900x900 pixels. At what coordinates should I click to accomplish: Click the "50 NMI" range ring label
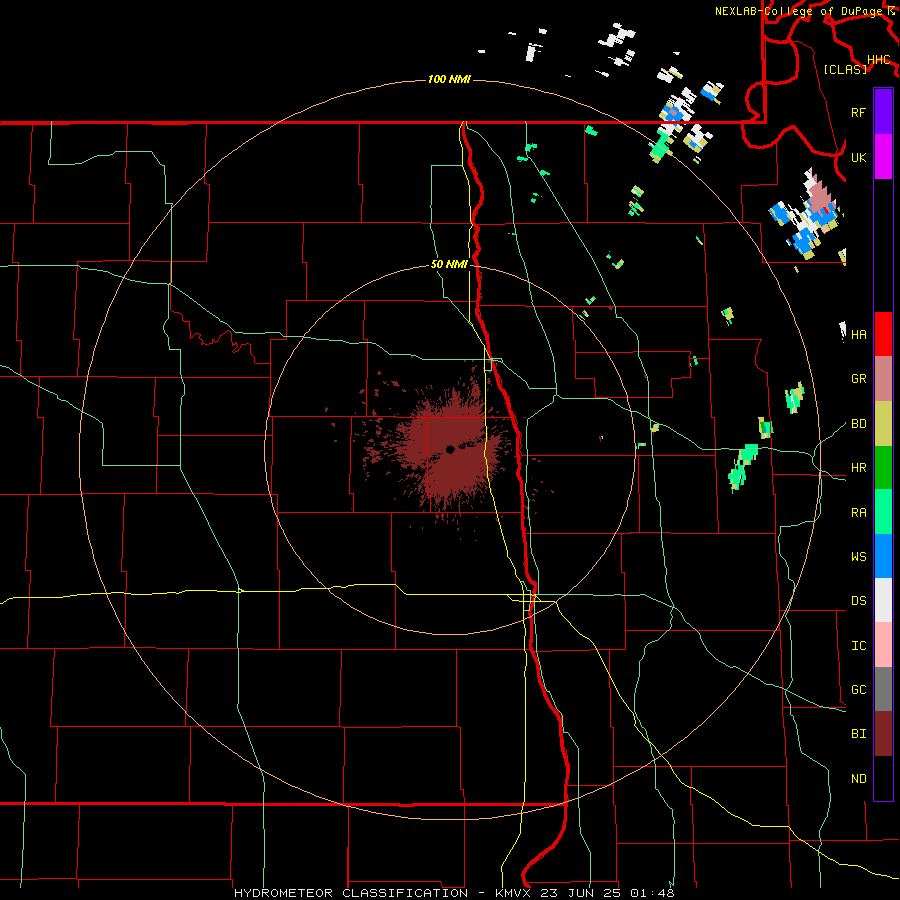click(x=449, y=265)
